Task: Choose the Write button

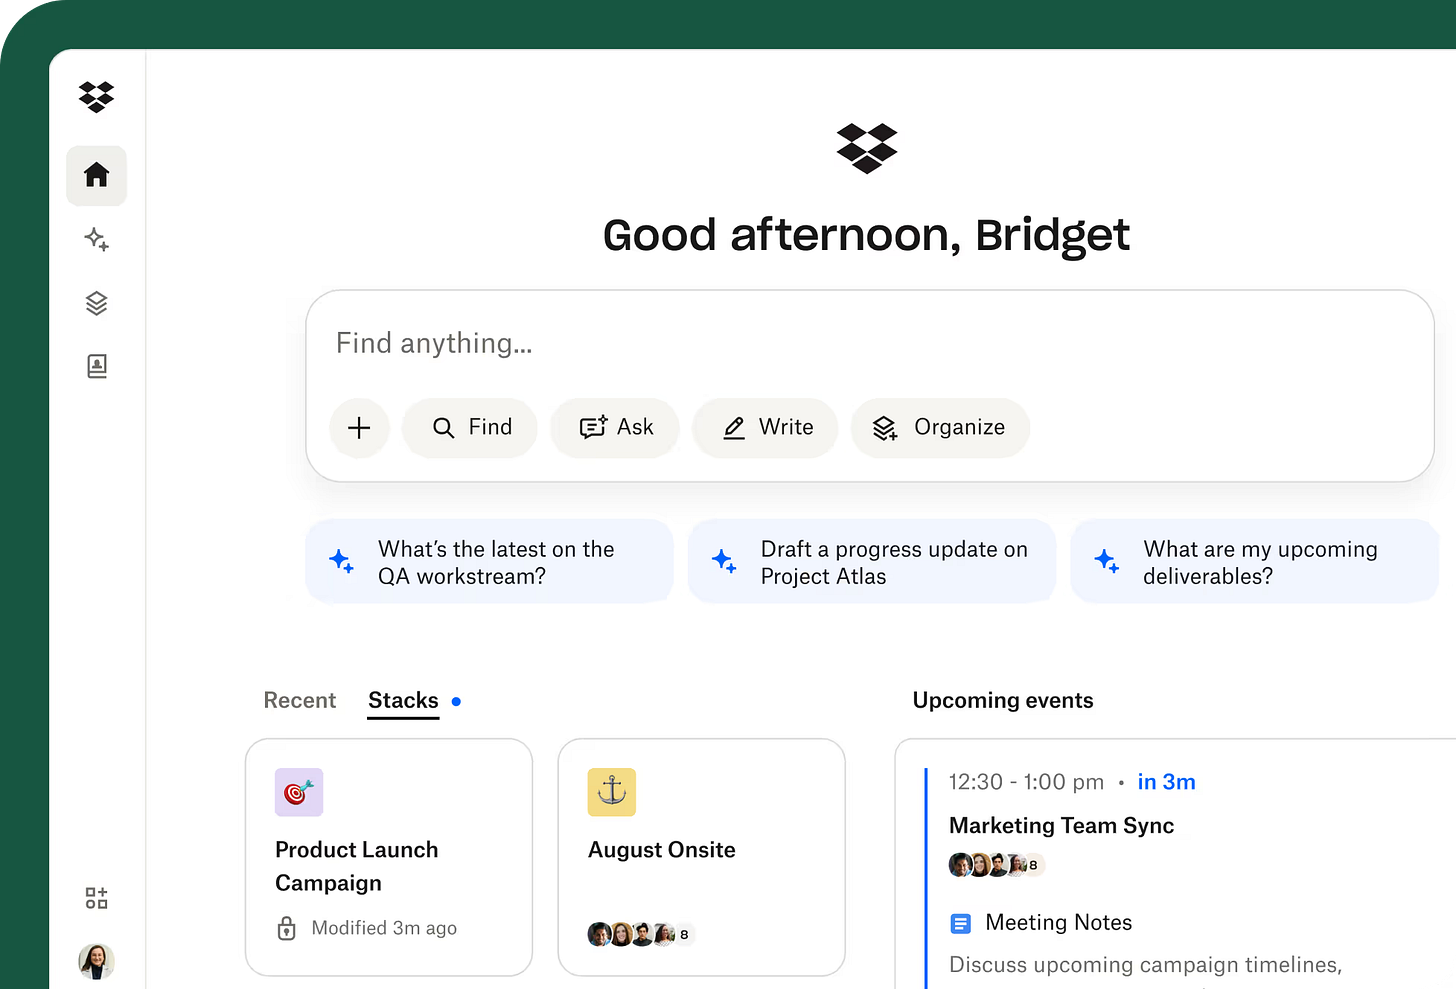Action: pyautogui.click(x=766, y=428)
